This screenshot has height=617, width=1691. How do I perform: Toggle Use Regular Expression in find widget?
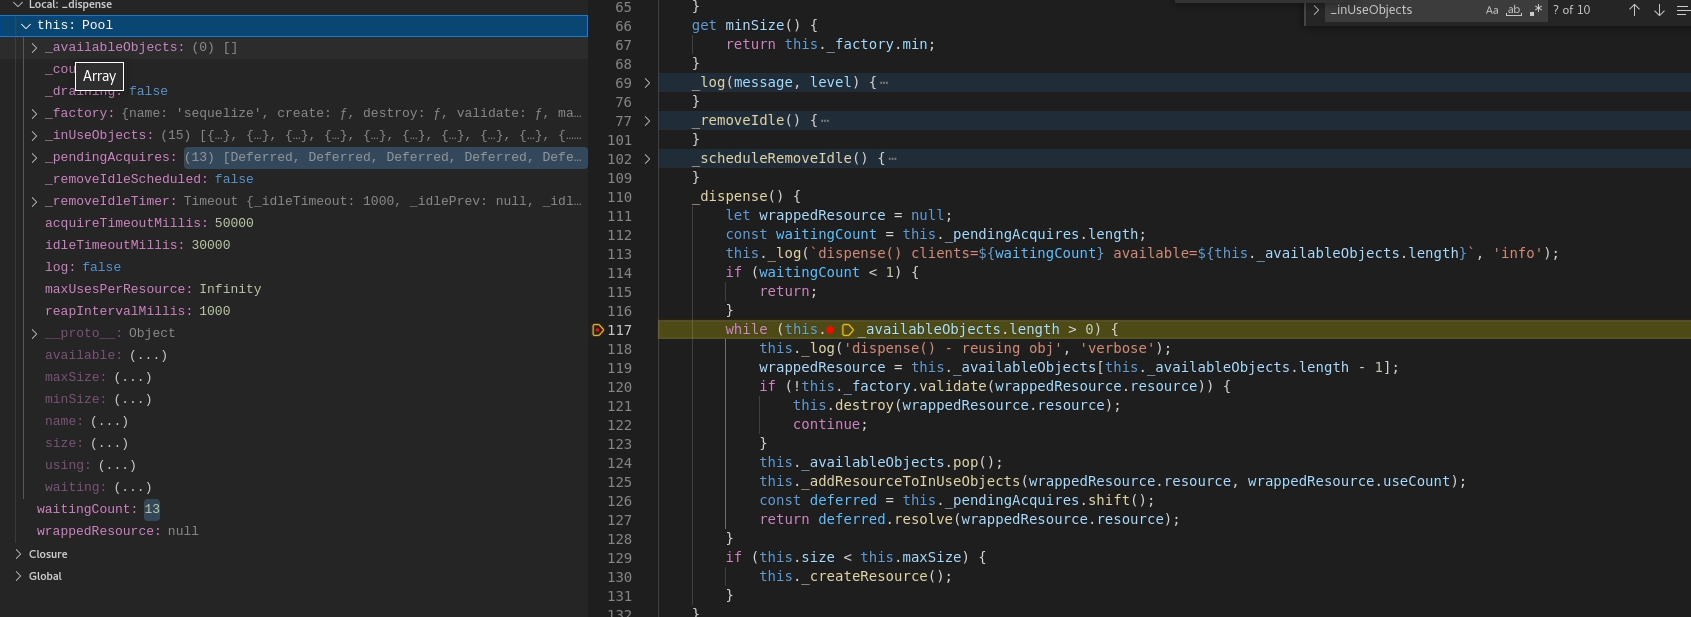click(x=1536, y=10)
